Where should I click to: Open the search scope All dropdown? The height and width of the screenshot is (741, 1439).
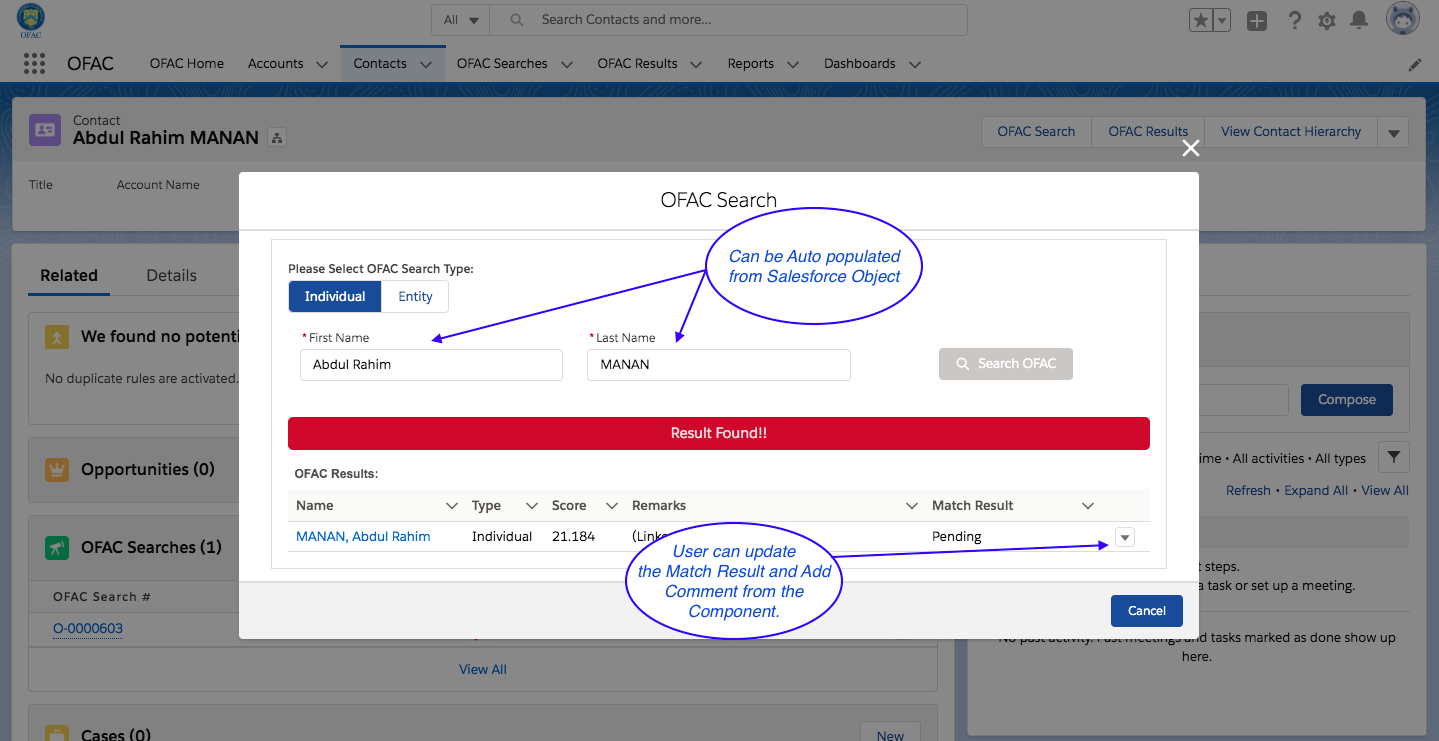tap(462, 20)
